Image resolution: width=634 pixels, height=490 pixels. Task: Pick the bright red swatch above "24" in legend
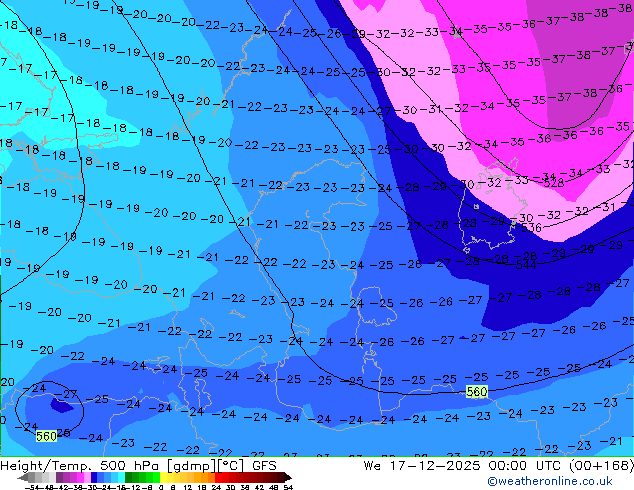point(218,478)
